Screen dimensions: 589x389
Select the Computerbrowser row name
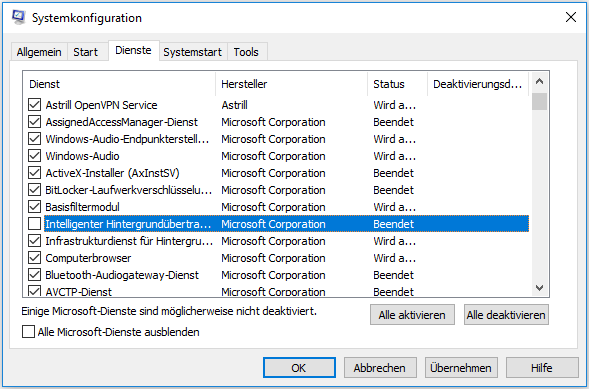[88, 258]
